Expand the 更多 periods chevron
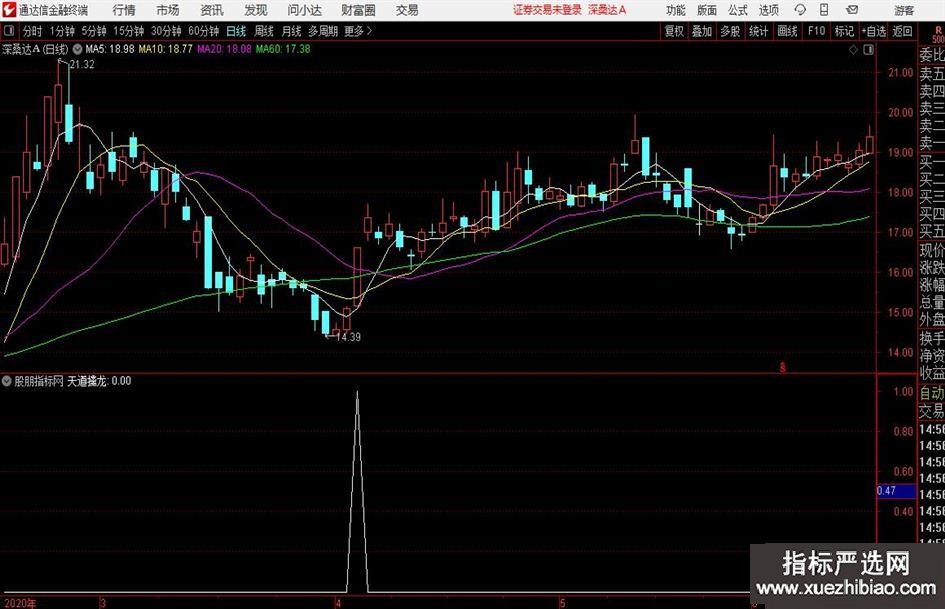The image size is (945, 609). (x=369, y=31)
